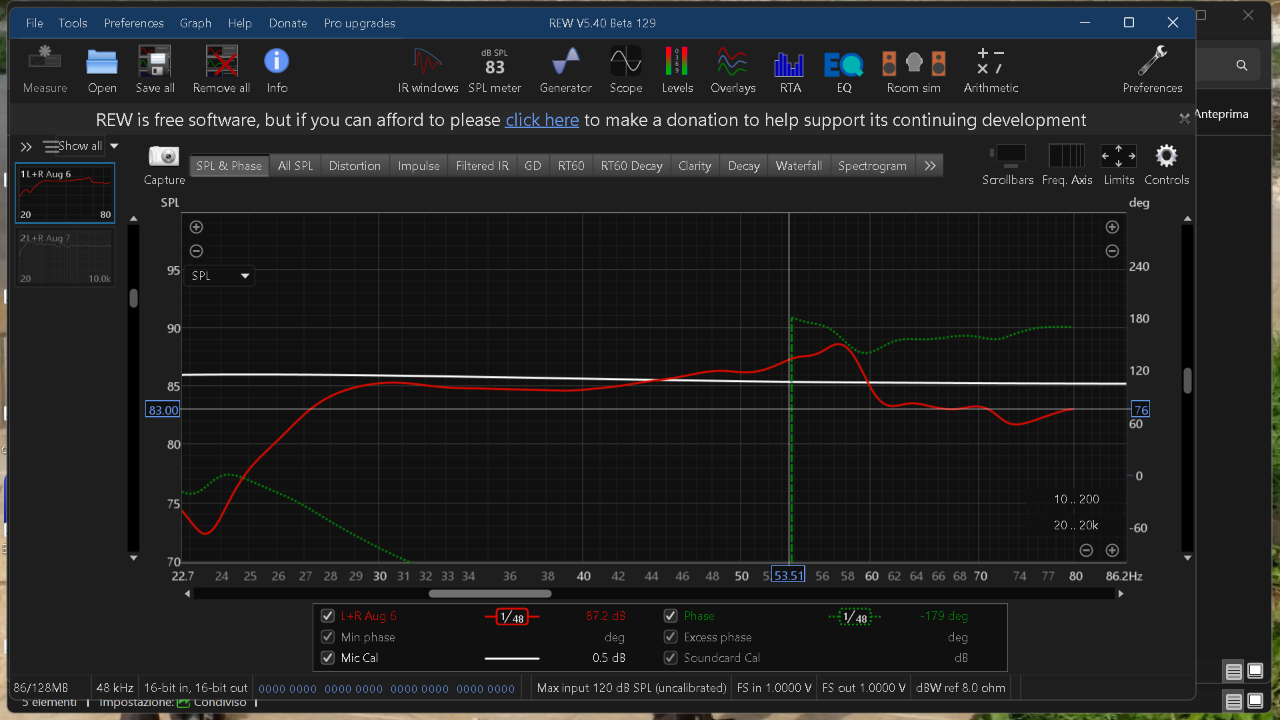
Task: Collapse the measurements panel with >> arrows
Action: [26, 147]
